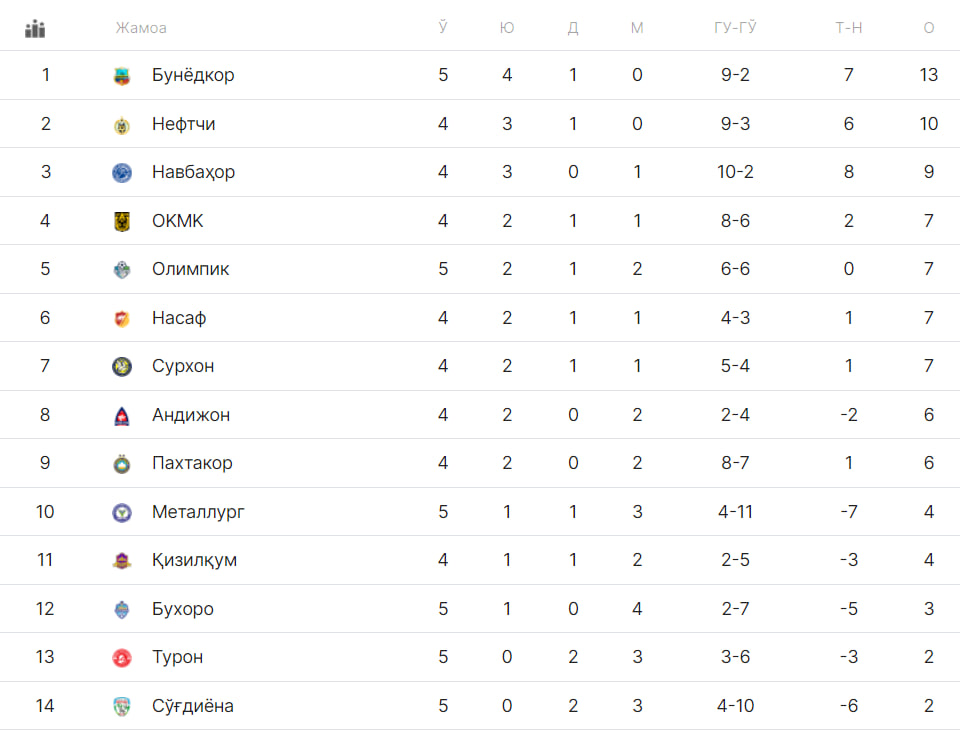
Task: Sort by the Жамоа column header
Action: click(140, 28)
